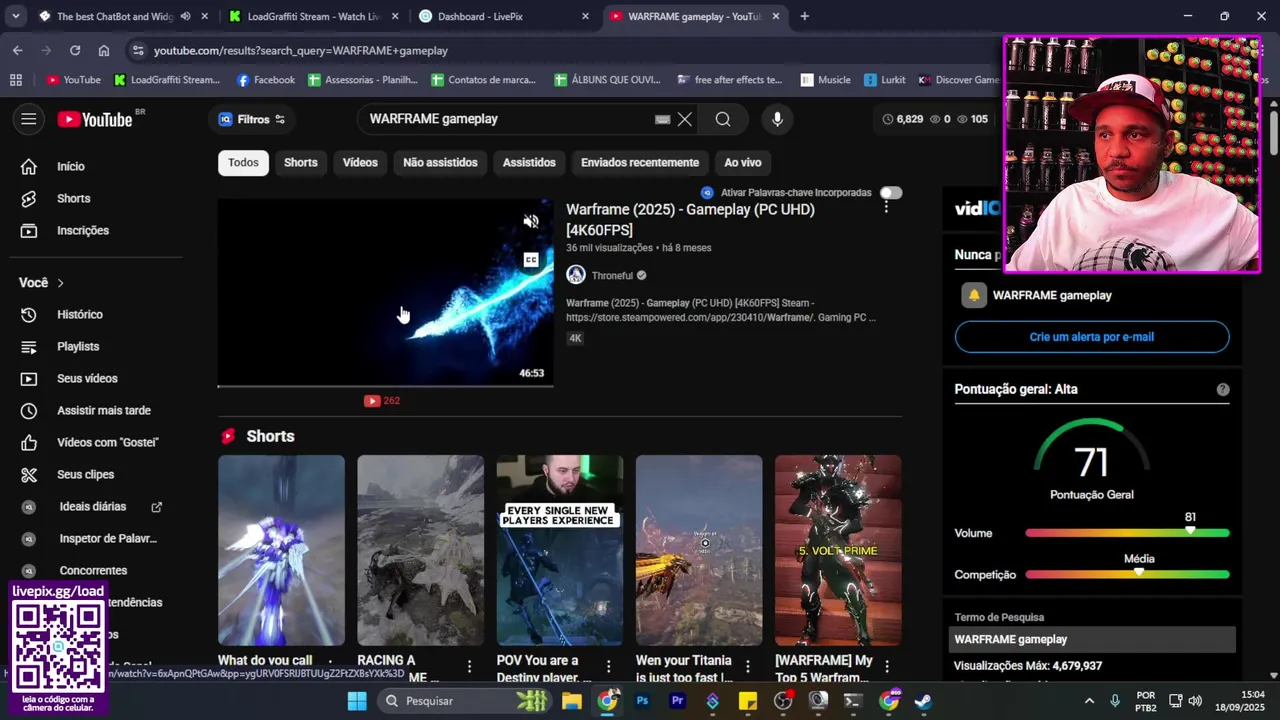Image resolution: width=1280 pixels, height=720 pixels.
Task: Open browser home button
Action: (104, 50)
